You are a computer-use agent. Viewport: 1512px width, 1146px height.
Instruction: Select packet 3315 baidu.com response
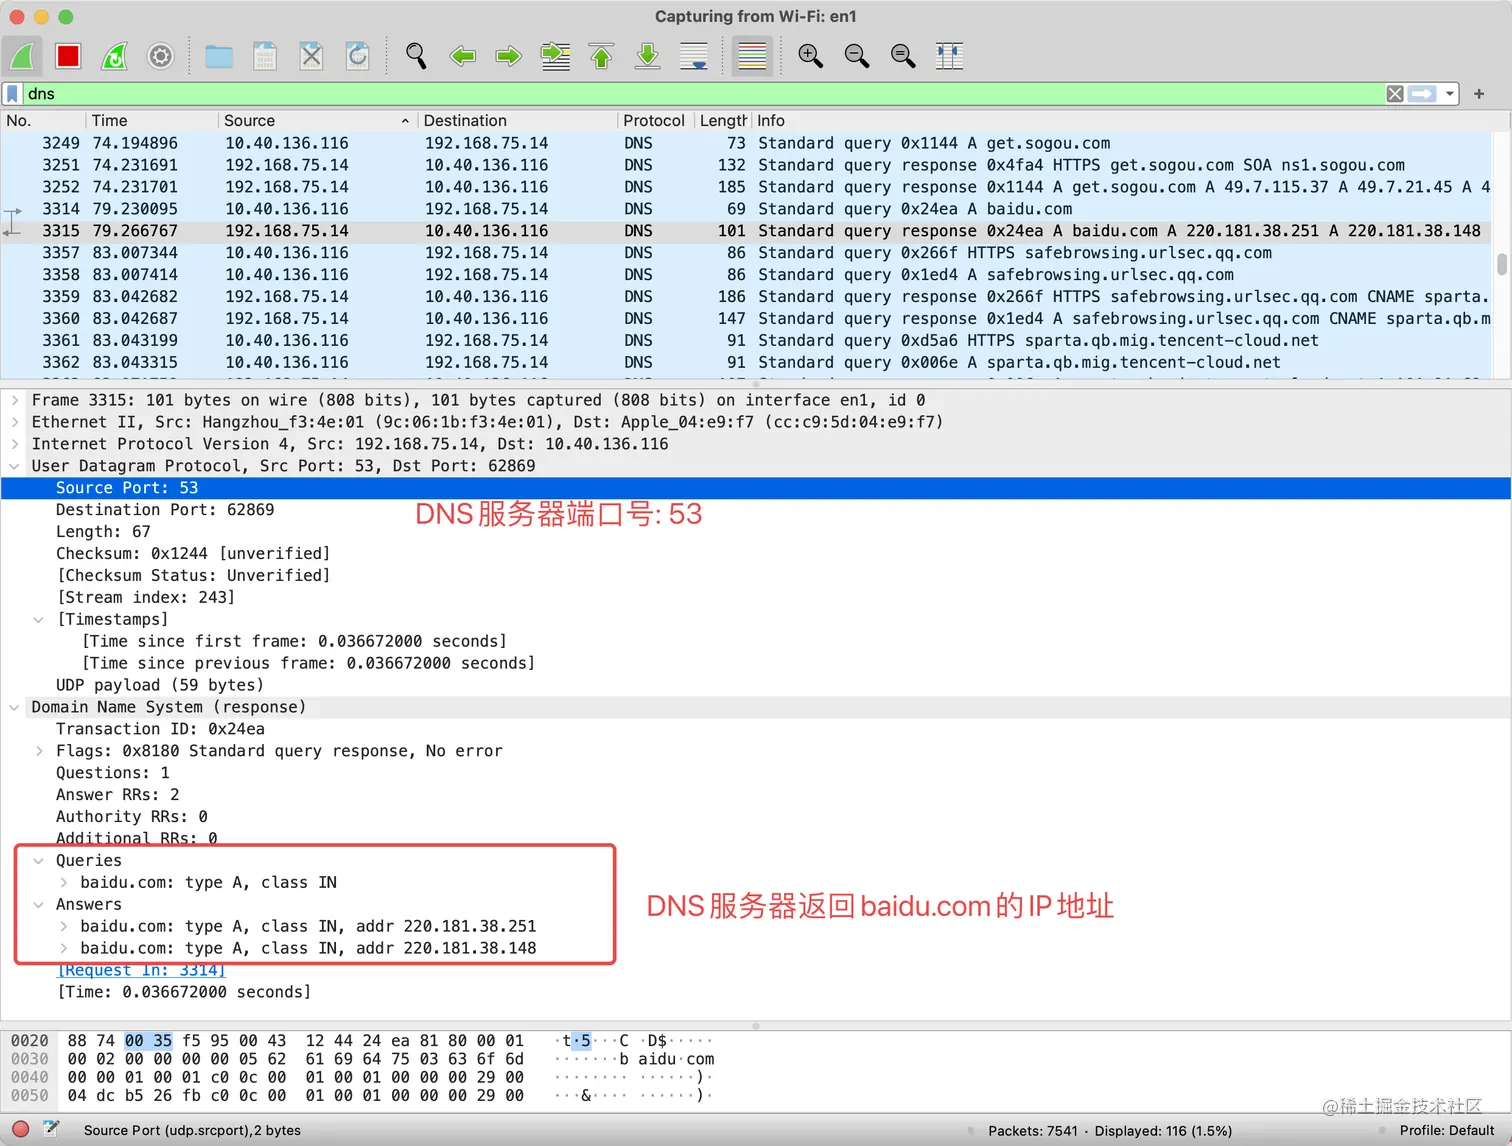pyautogui.click(x=748, y=231)
